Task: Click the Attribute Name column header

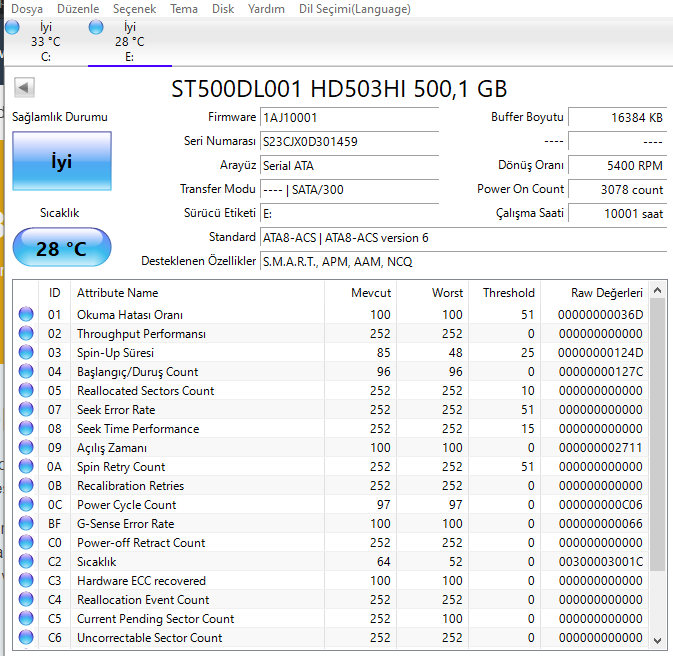Action: click(118, 293)
